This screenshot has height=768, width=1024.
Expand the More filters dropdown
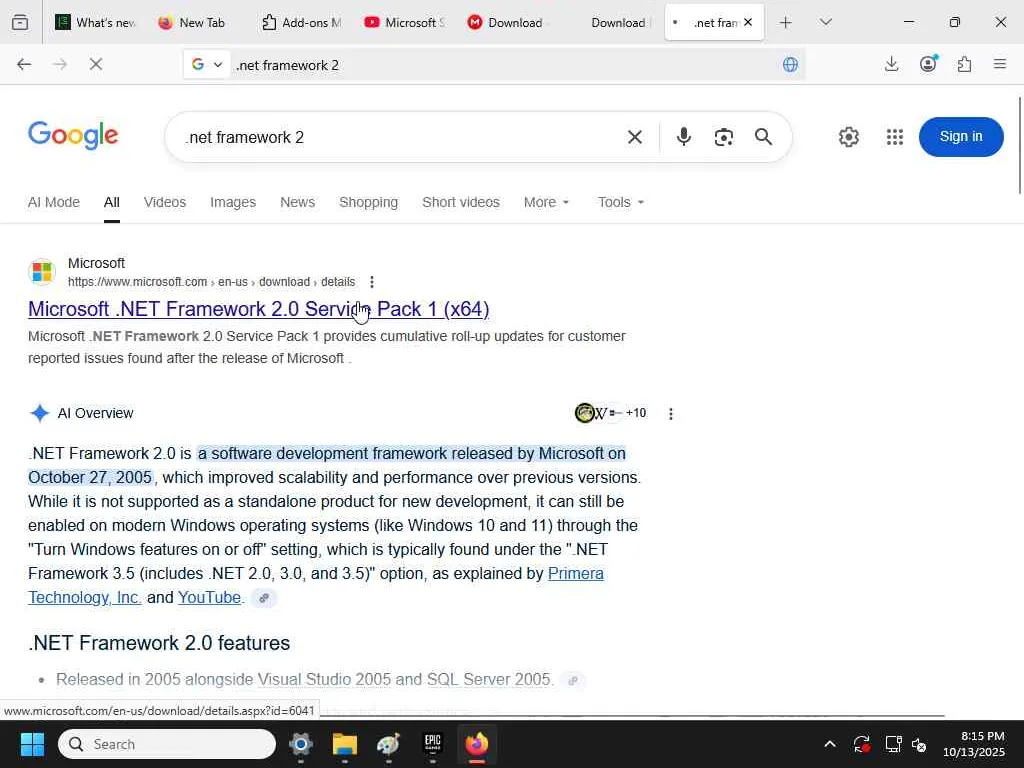[546, 202]
